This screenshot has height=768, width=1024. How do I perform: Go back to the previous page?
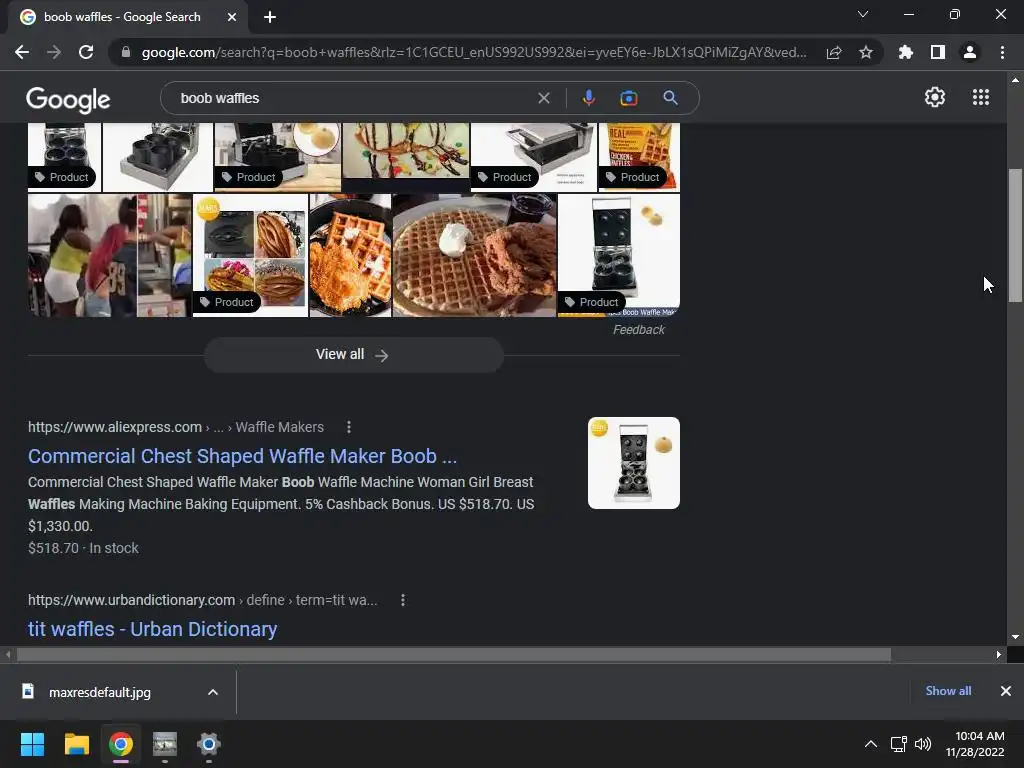[22, 52]
